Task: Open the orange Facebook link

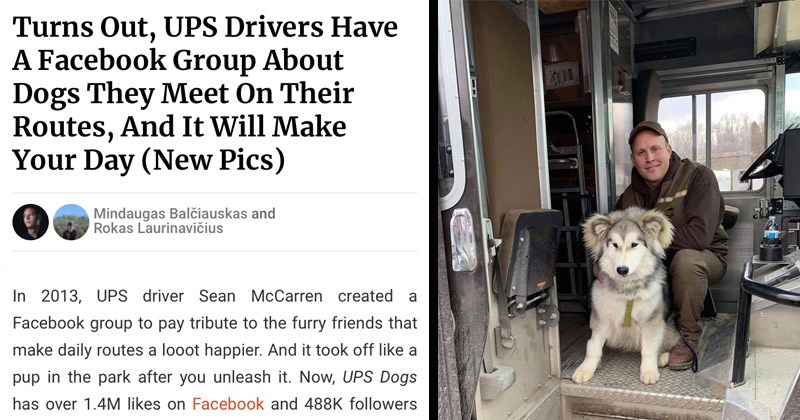Action: pos(228,404)
